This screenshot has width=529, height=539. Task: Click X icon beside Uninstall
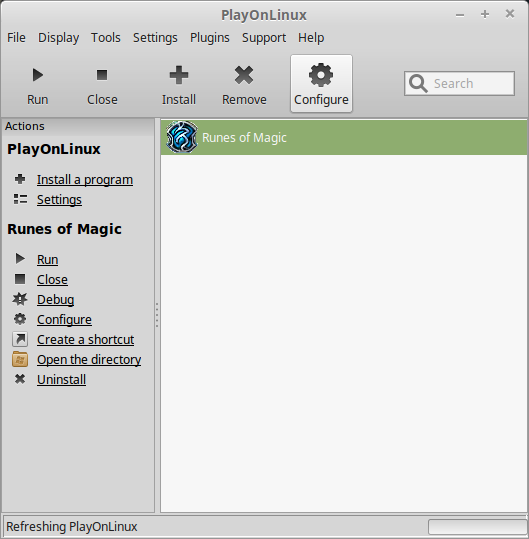[20, 379]
